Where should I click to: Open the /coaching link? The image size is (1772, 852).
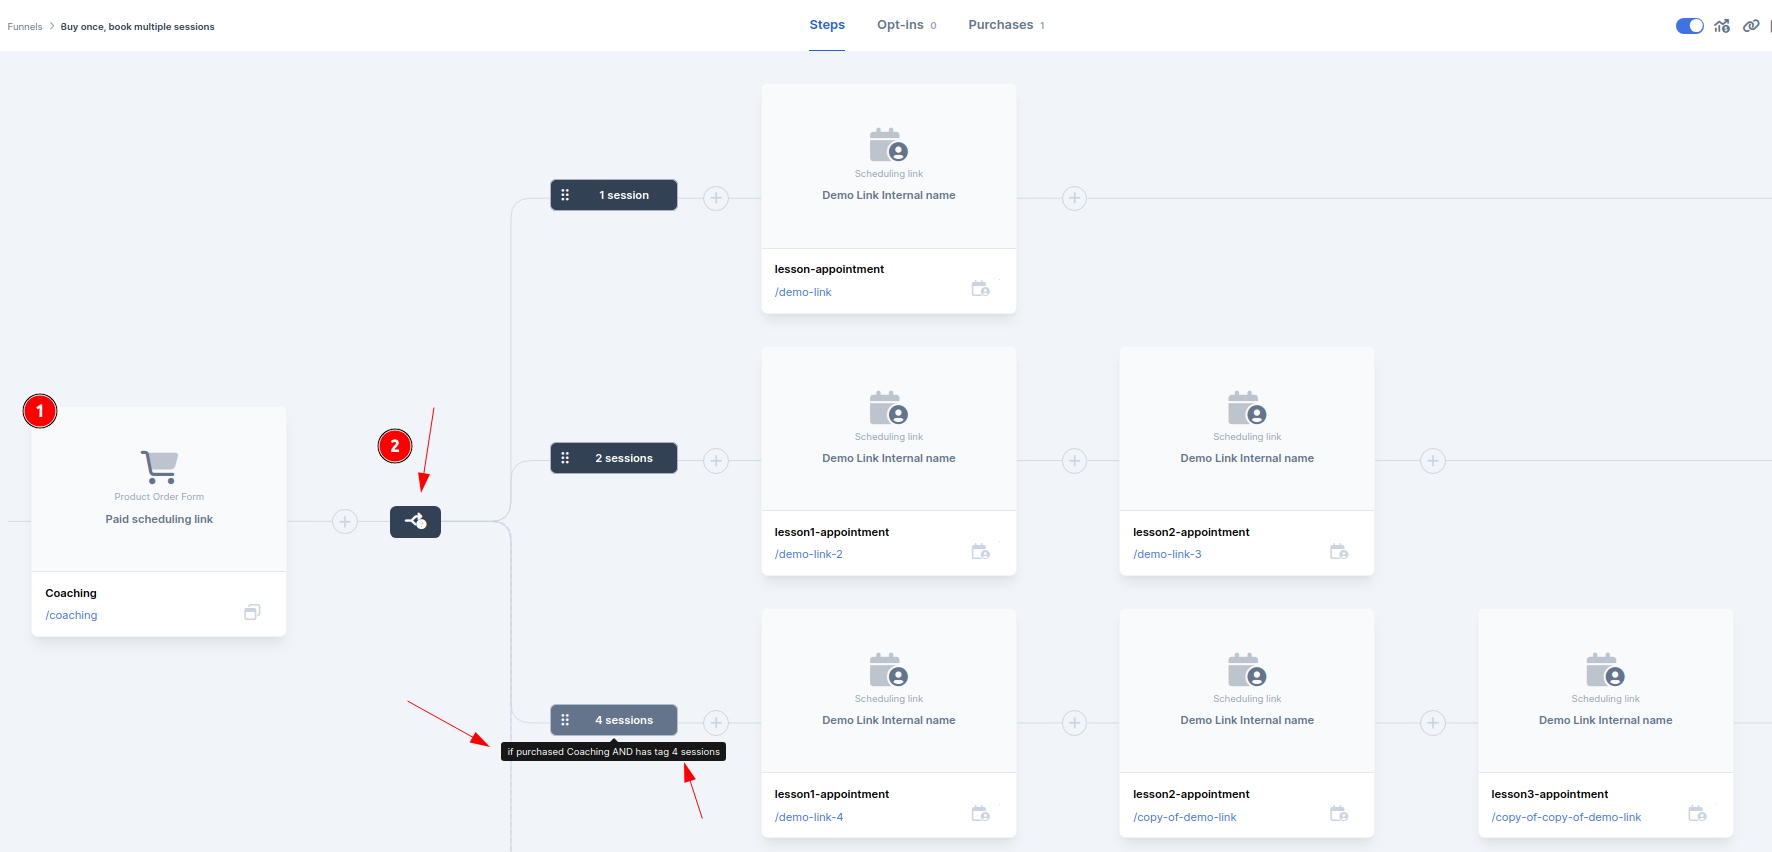coord(72,616)
